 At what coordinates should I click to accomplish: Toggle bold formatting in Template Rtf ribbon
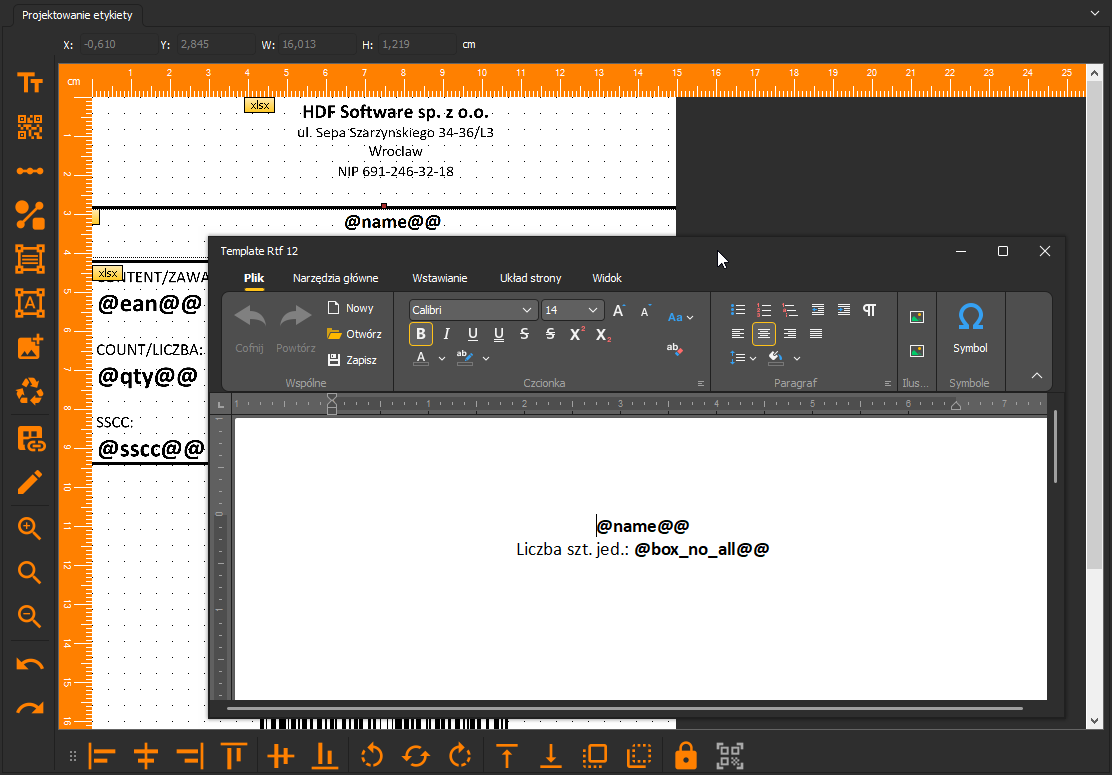[x=421, y=334]
